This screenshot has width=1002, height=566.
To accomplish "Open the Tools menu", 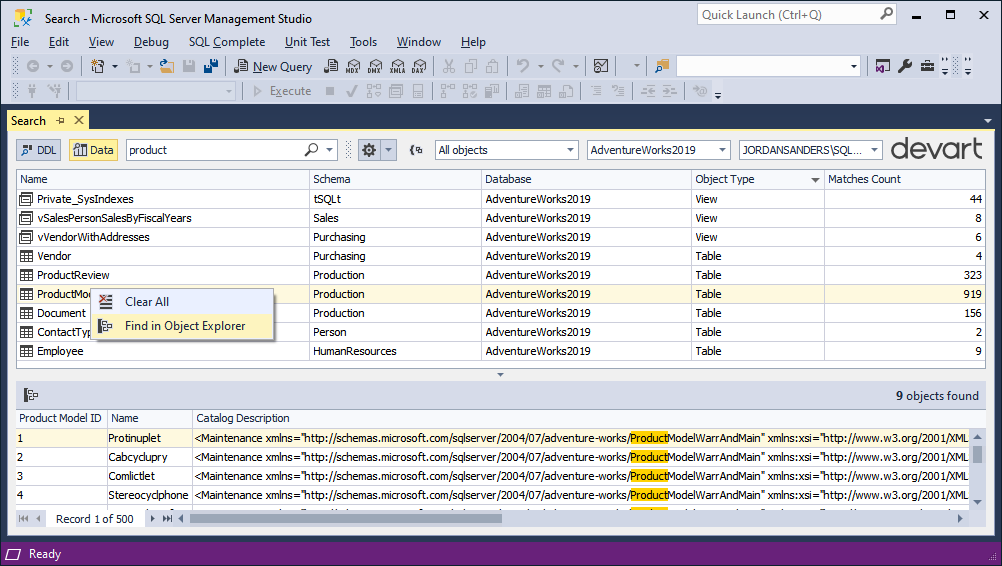I will [363, 42].
